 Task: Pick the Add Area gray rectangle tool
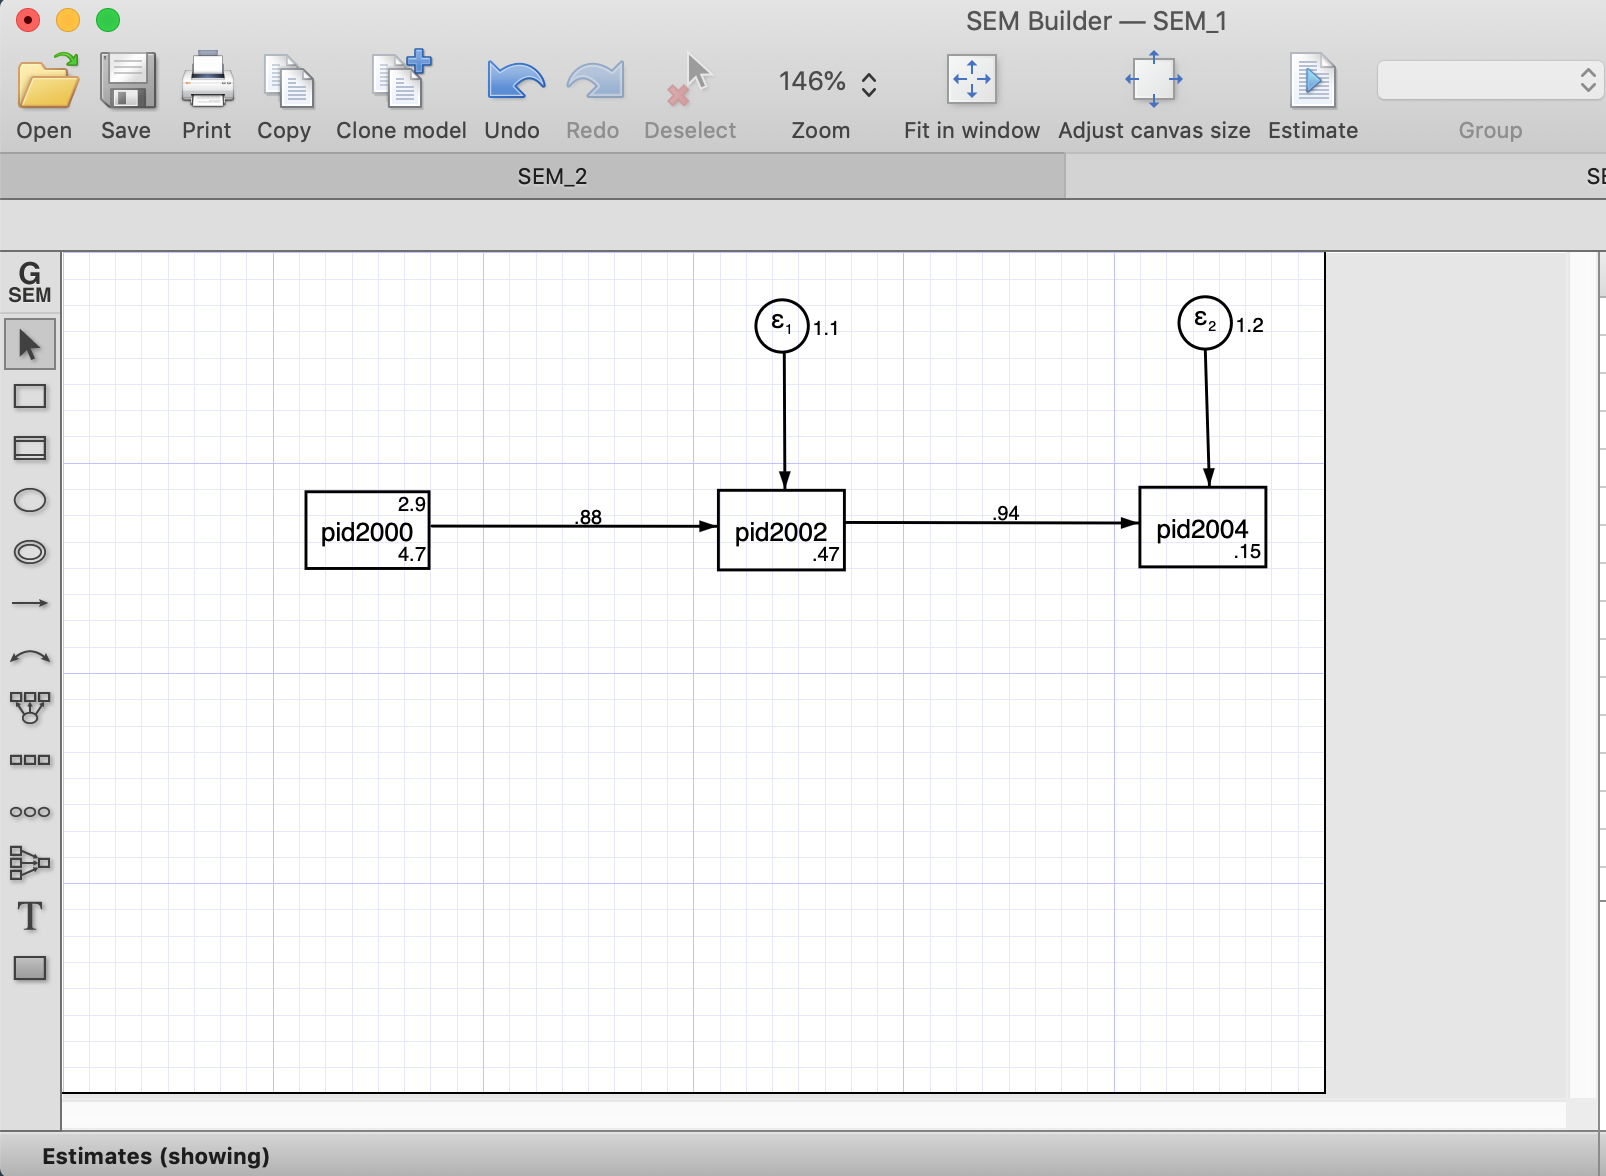(30, 968)
